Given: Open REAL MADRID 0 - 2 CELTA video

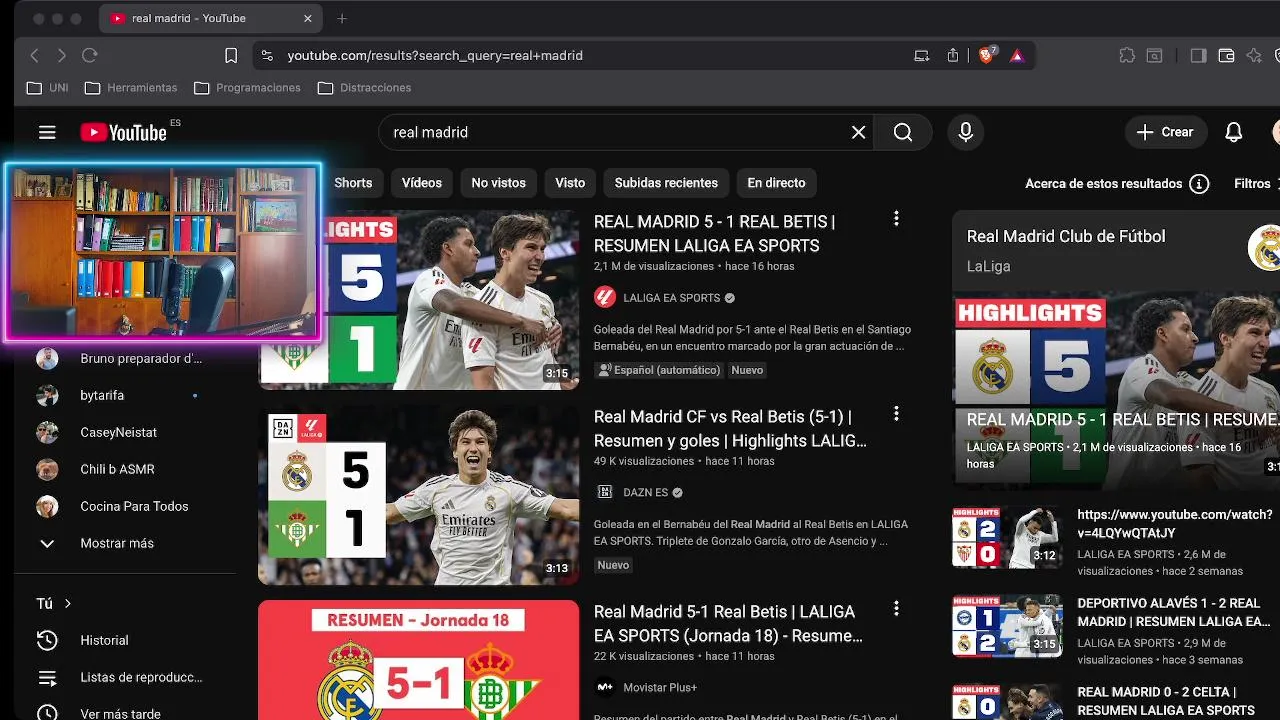Looking at the screenshot, I should pyautogui.click(x=1166, y=701).
